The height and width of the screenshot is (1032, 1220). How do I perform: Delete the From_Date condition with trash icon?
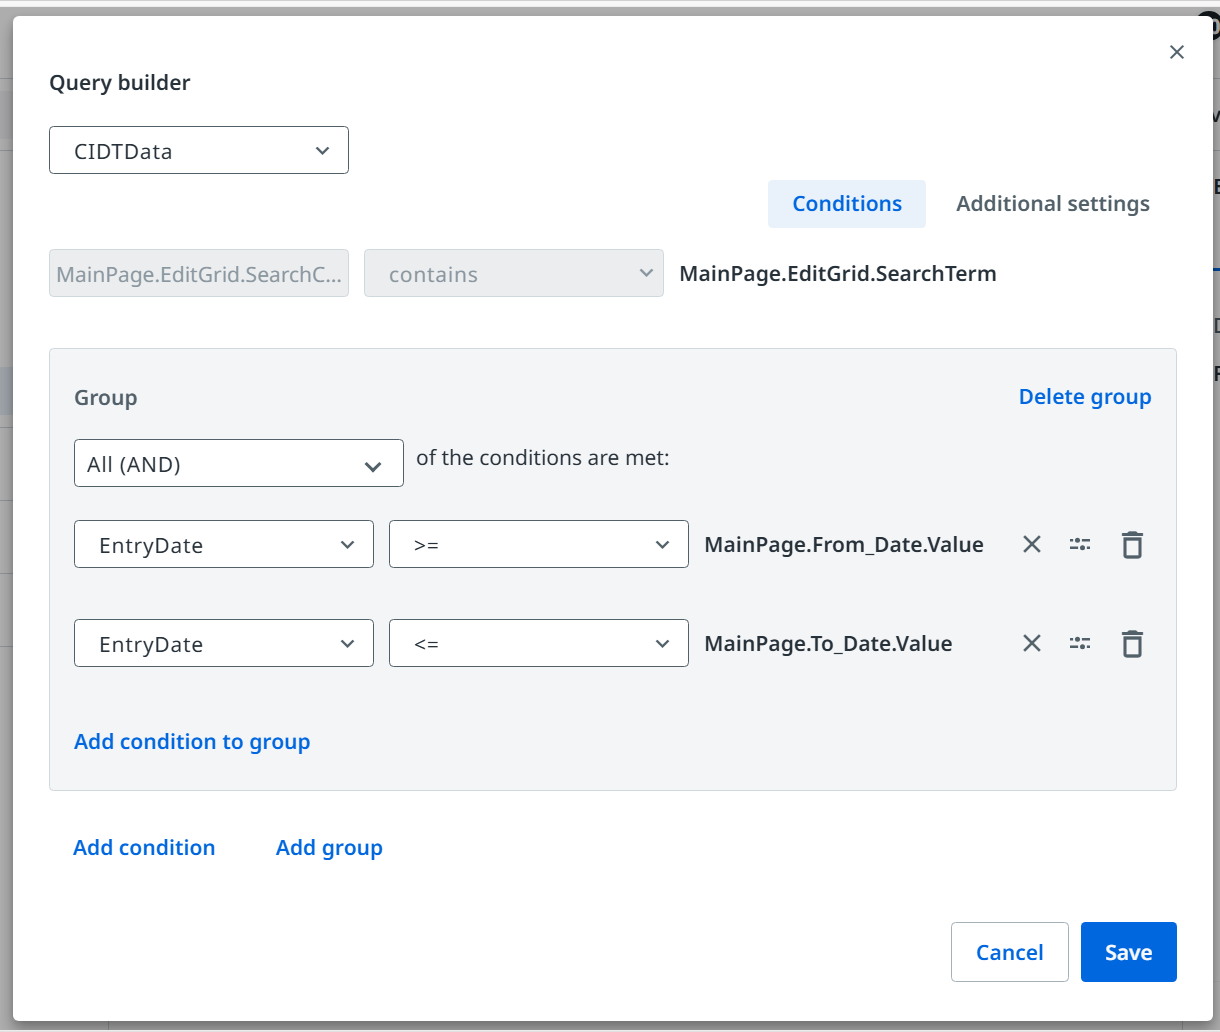coord(1132,545)
